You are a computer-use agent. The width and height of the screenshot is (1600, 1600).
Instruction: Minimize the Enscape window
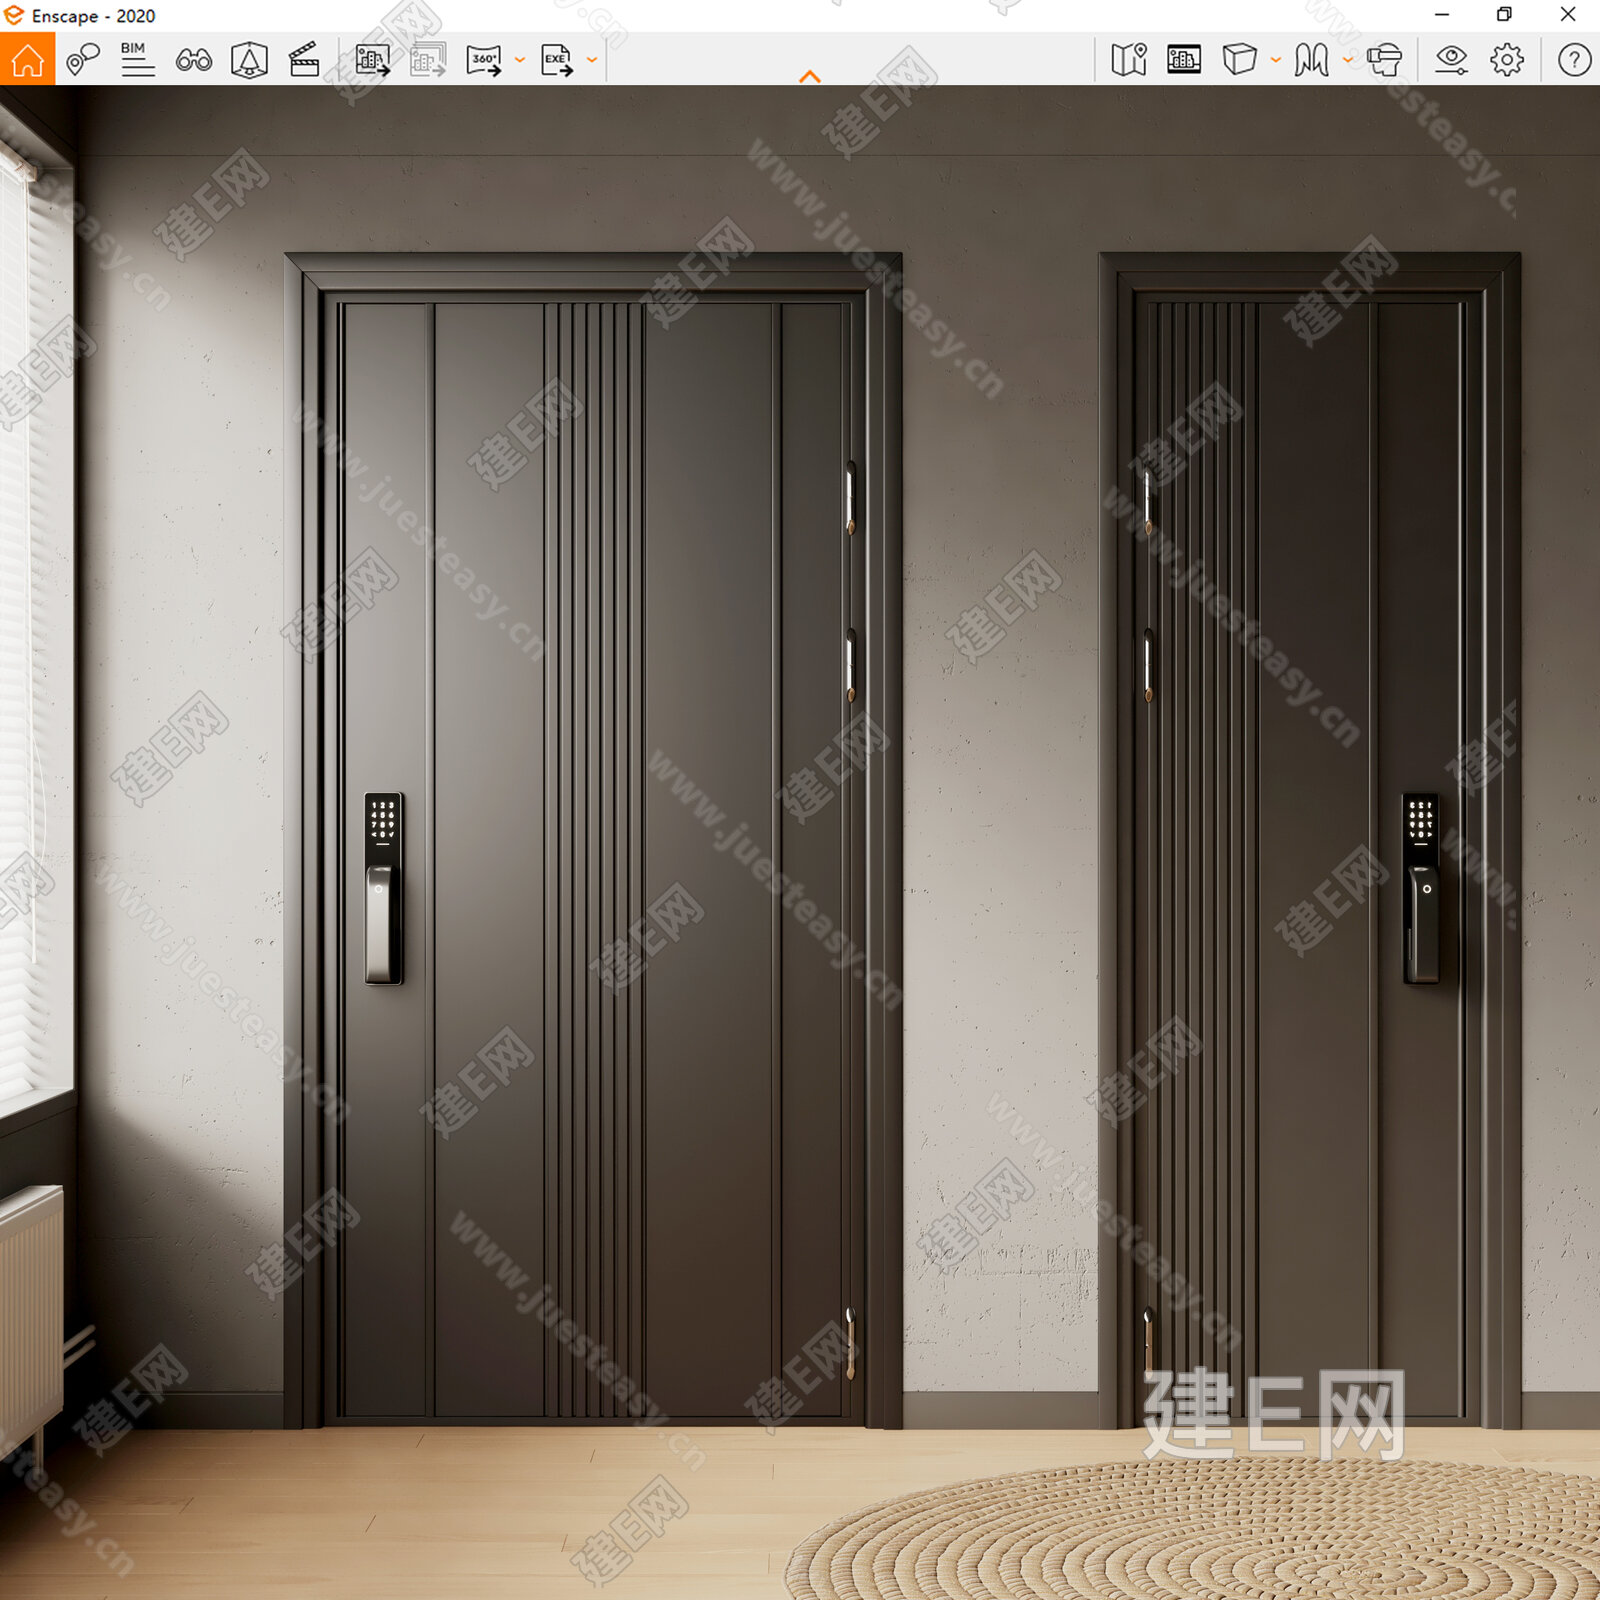pos(1442,15)
